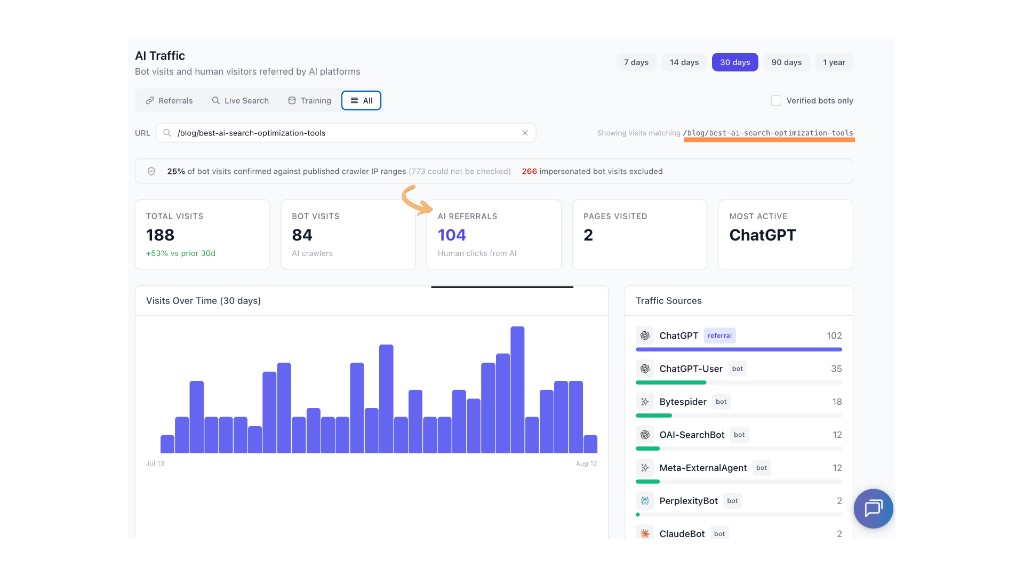Set time range to 14 days

684,62
